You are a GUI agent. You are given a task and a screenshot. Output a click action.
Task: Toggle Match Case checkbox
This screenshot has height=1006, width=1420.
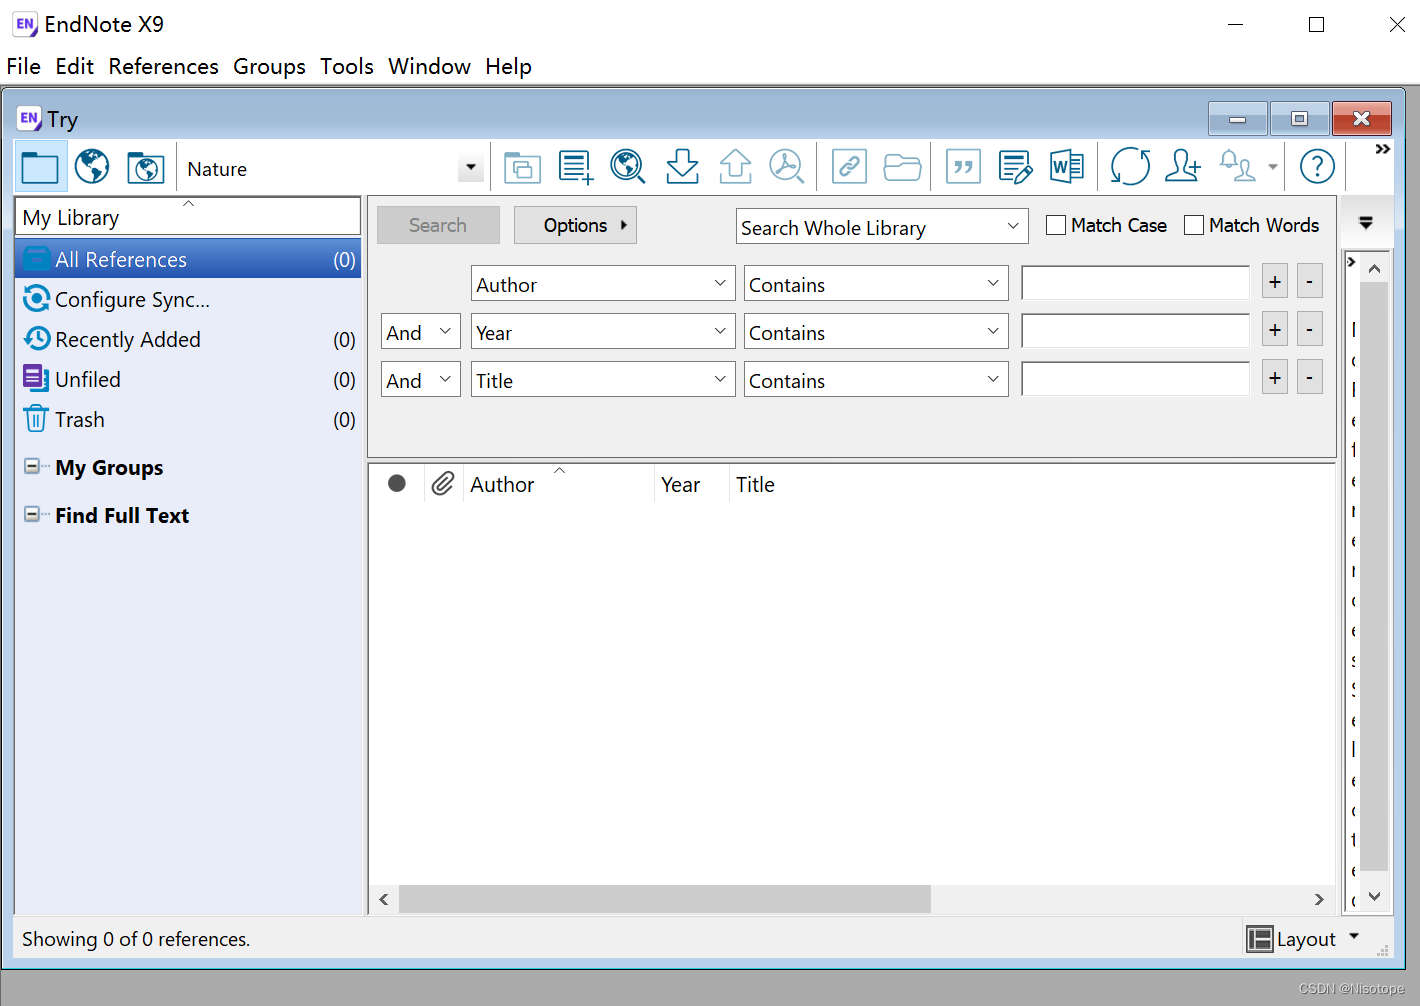pos(1055,225)
